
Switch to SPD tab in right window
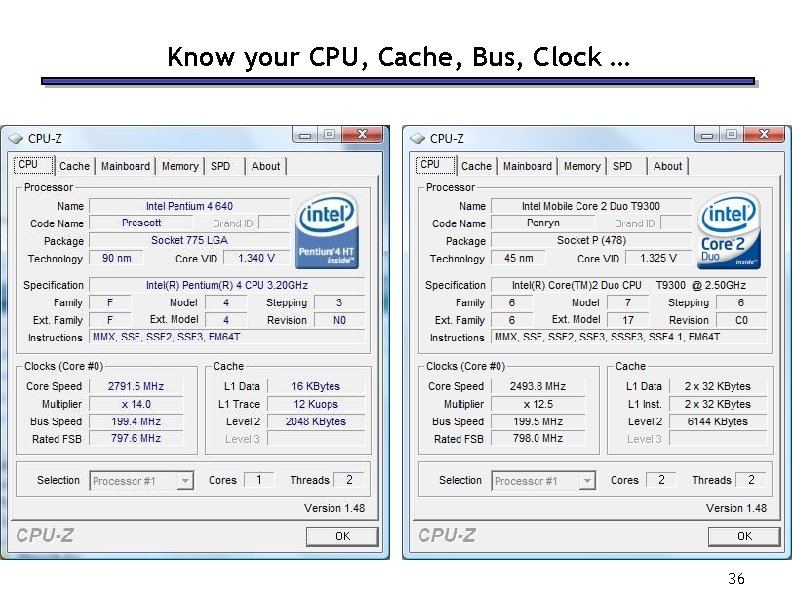pyautogui.click(x=627, y=166)
